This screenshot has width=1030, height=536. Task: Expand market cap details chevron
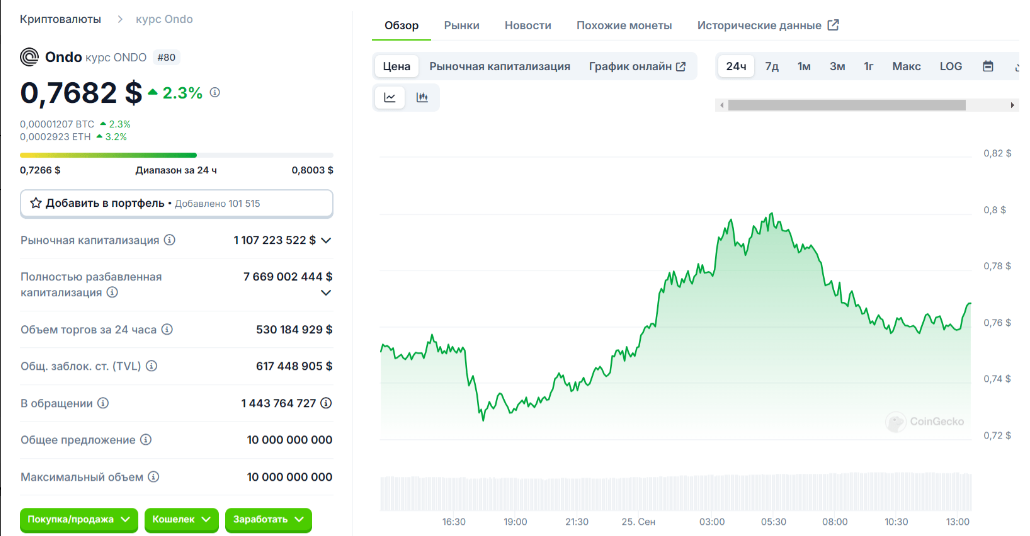click(x=326, y=240)
